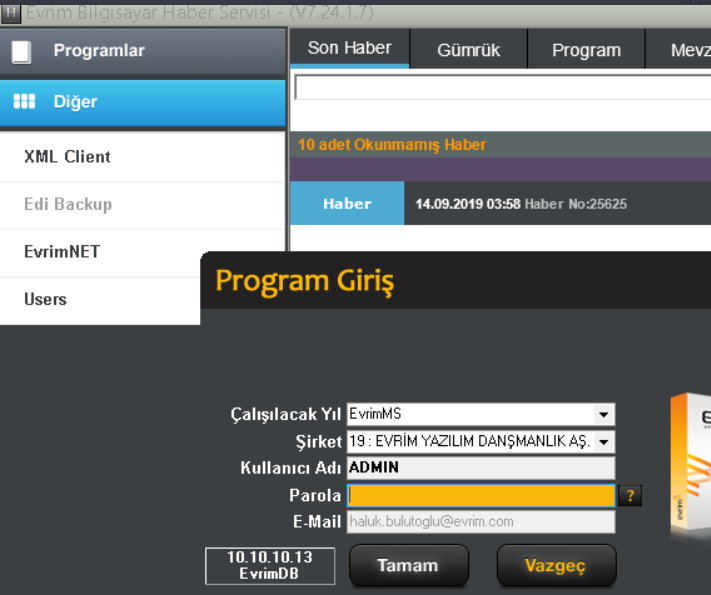This screenshot has width=711, height=595.
Task: Switch to the Son Haber tab
Action: coord(349,48)
